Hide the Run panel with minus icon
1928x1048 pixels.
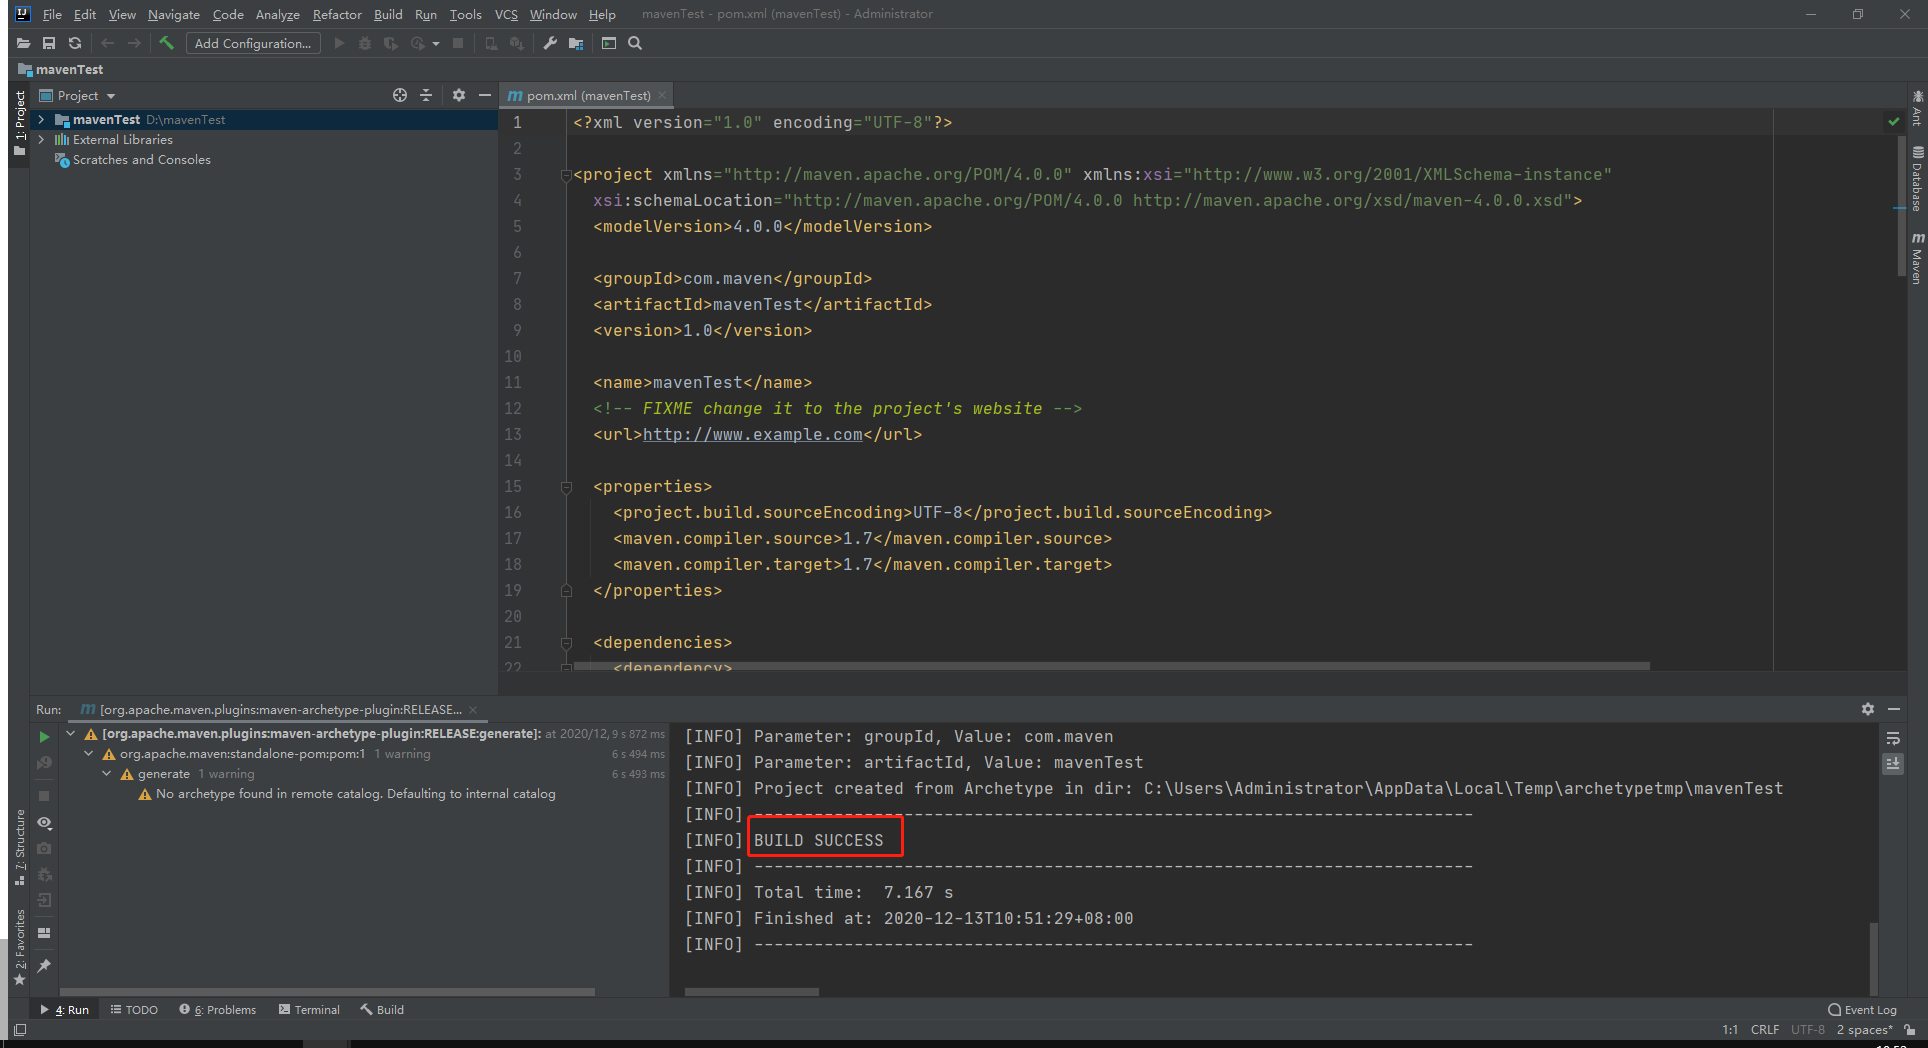[1894, 709]
